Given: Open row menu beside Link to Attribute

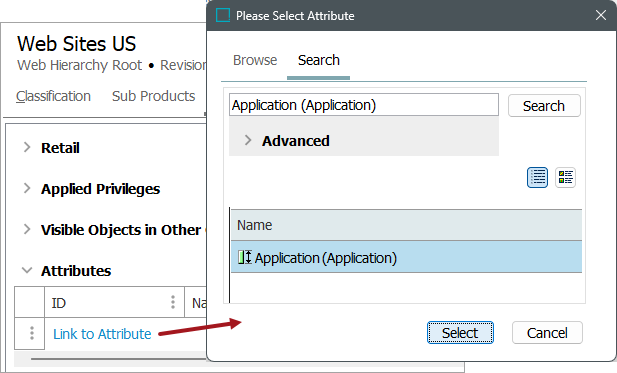Looking at the screenshot, I should [32, 333].
